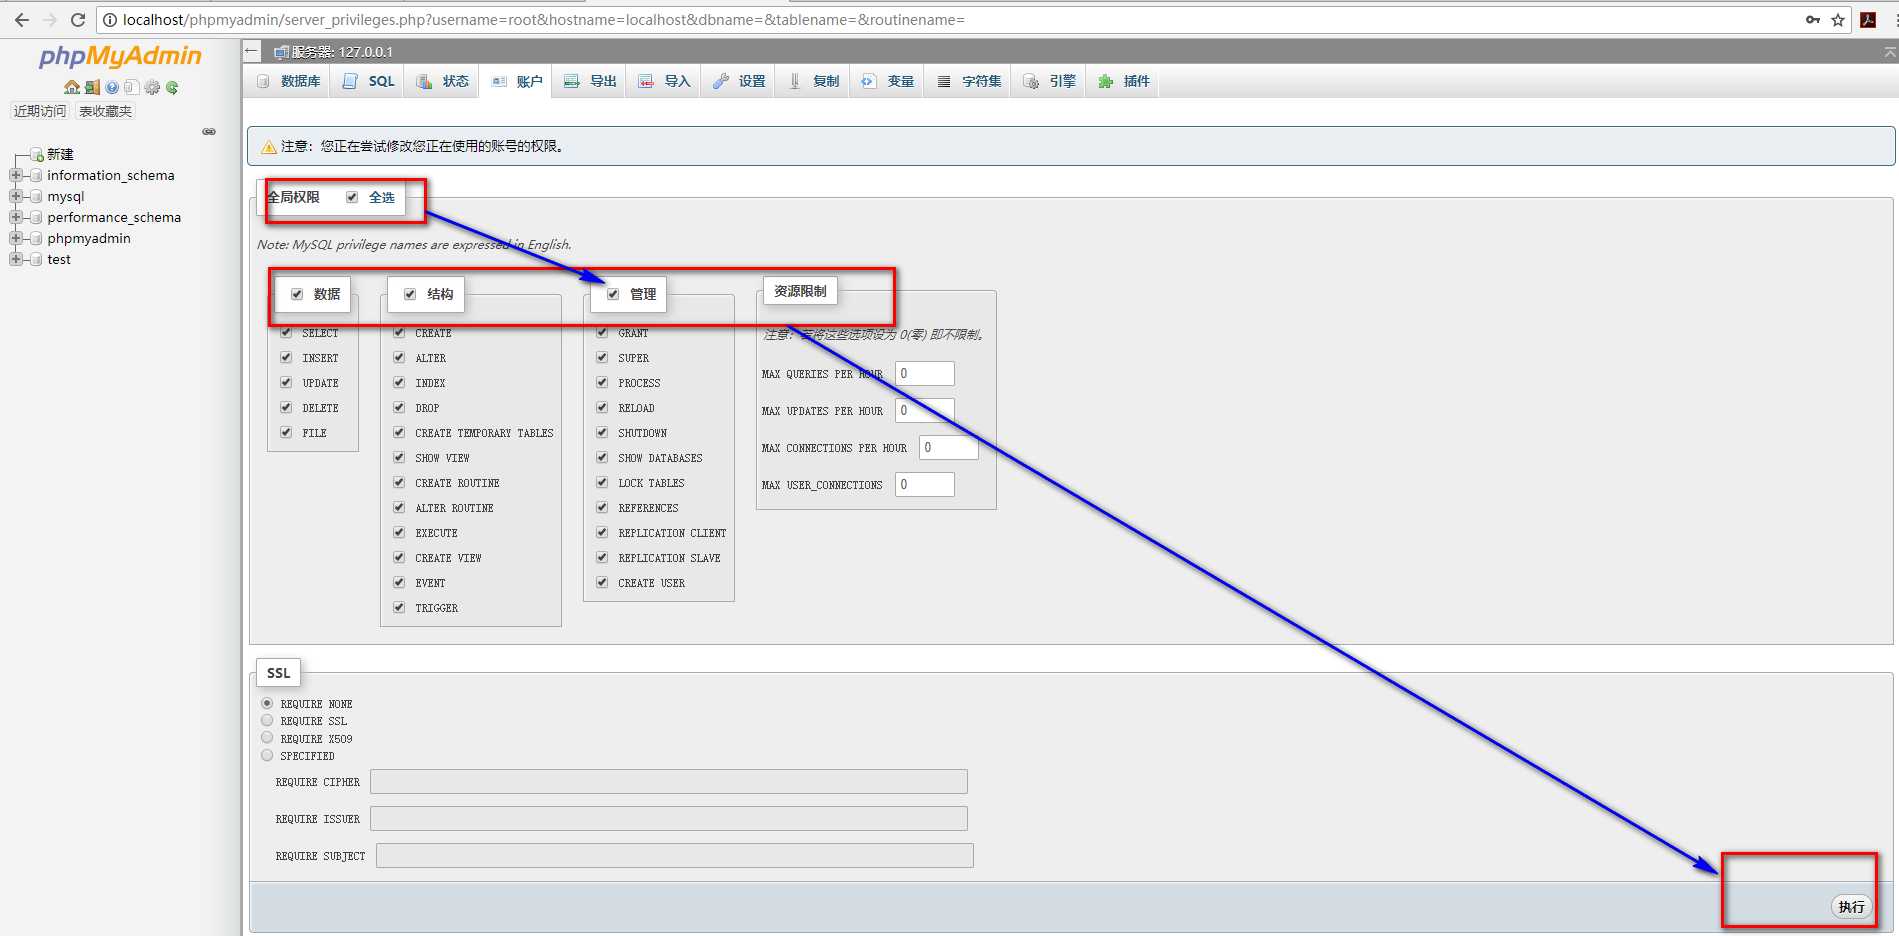Click browser reload page icon
Screen dimensions: 1899x936
[78, 20]
